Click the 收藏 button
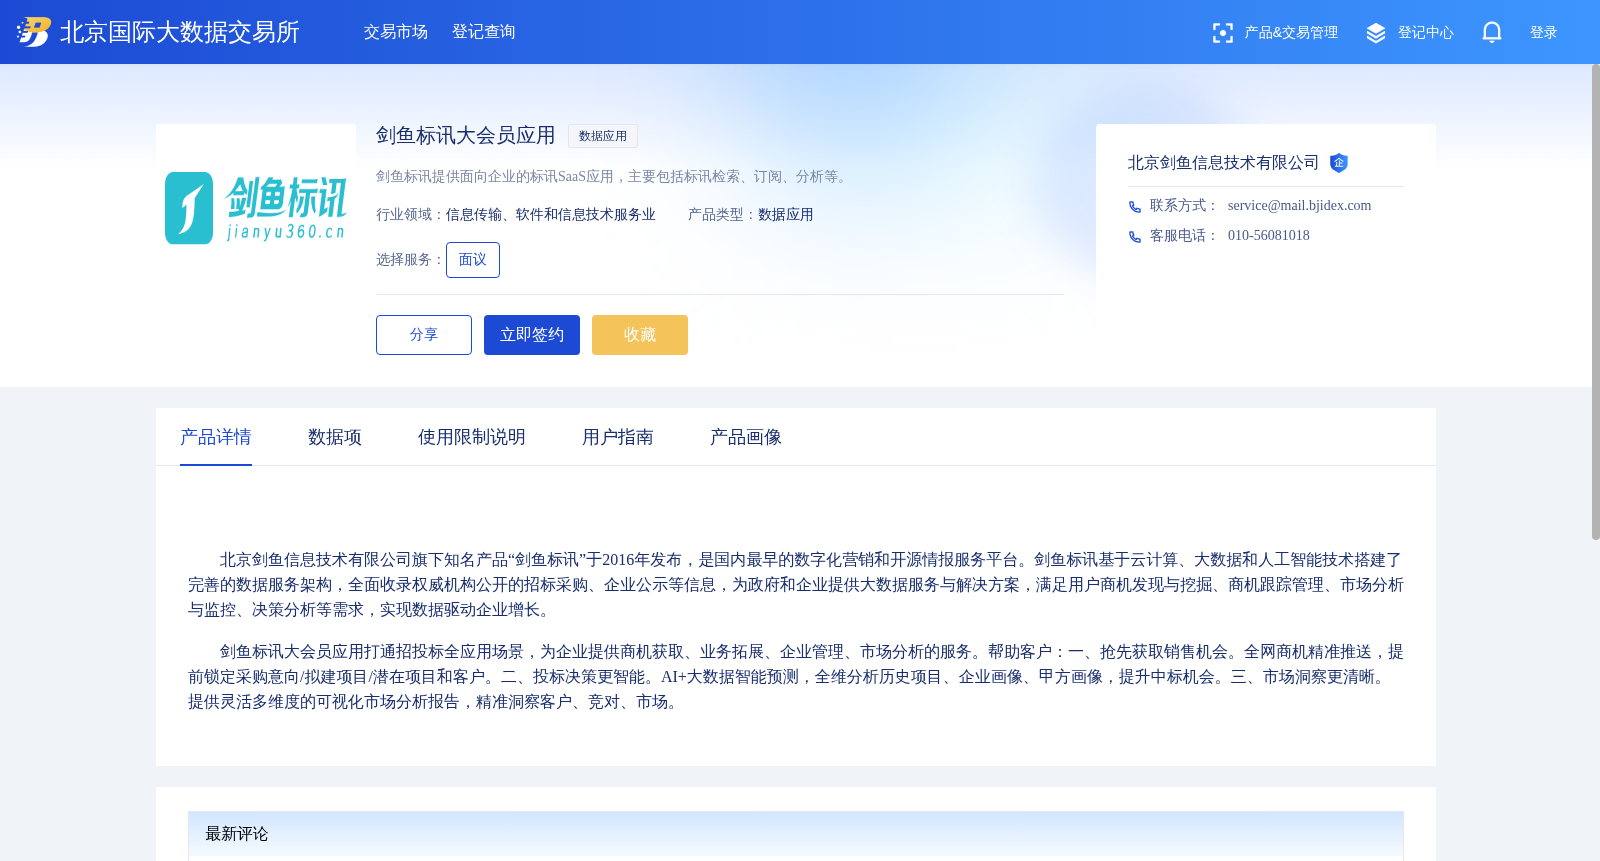Viewport: 1600px width, 861px height. (640, 335)
